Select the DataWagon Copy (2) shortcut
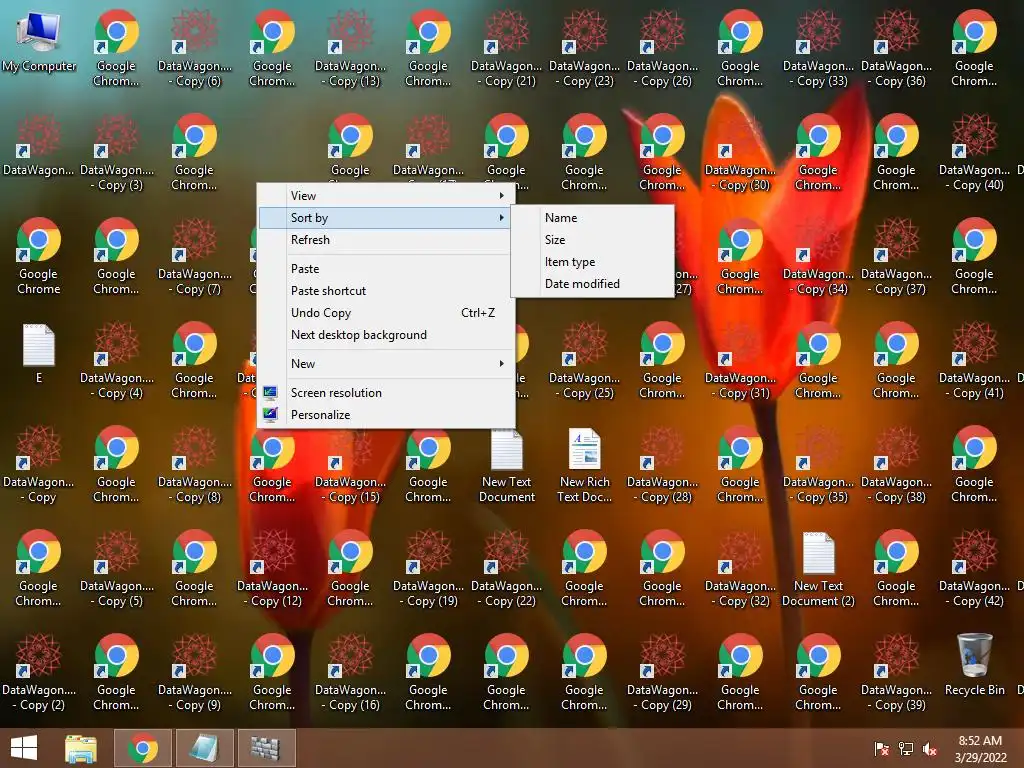The width and height of the screenshot is (1024, 768). (39, 673)
